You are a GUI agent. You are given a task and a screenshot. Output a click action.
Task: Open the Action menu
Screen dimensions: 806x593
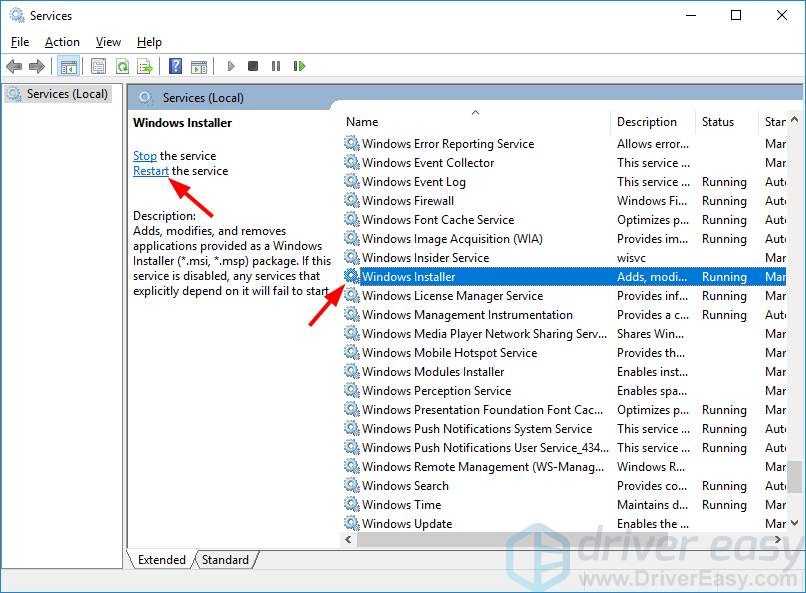[62, 42]
